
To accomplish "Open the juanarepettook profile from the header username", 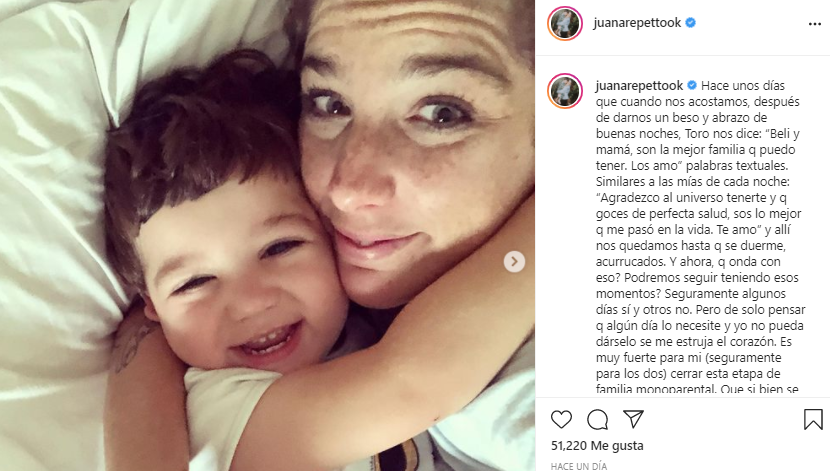I will pyautogui.click(x=637, y=23).
